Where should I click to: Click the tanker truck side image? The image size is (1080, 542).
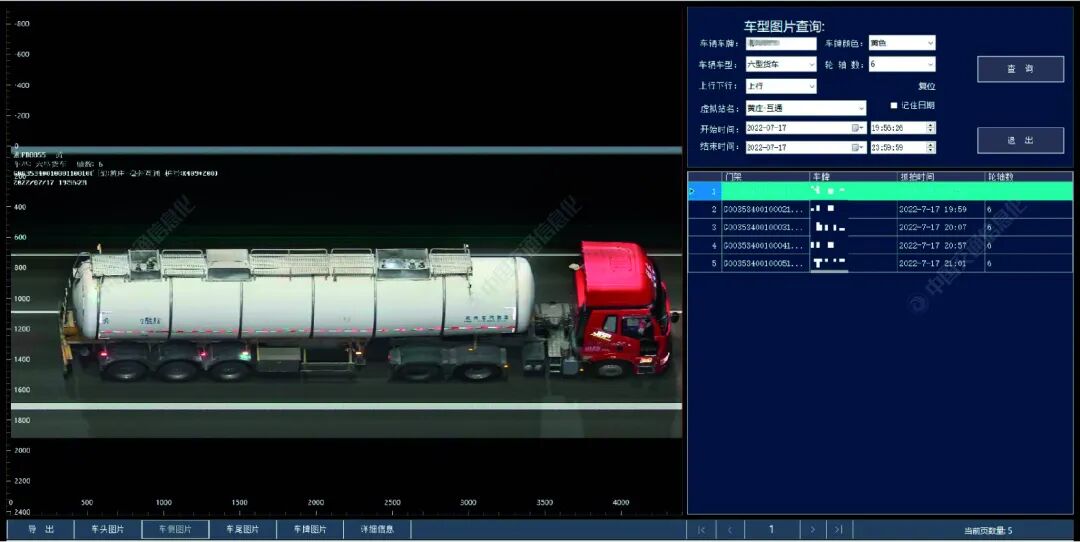tap(368, 311)
